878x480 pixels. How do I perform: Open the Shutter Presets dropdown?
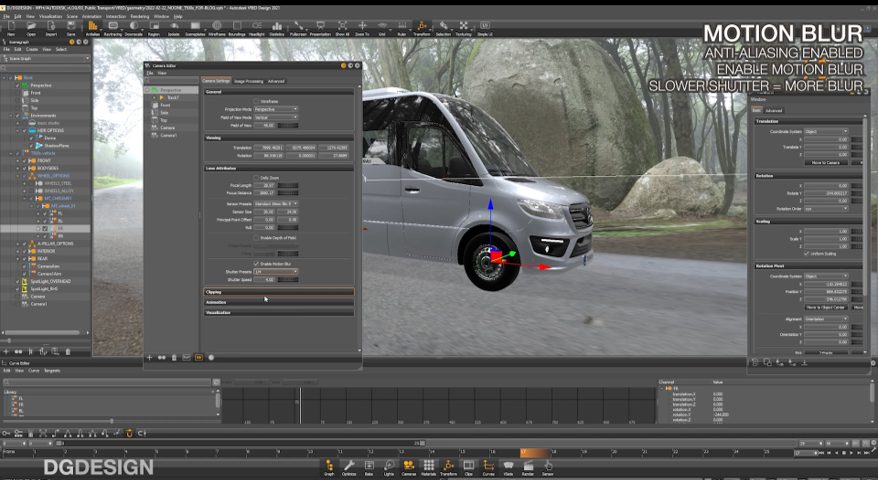275,271
